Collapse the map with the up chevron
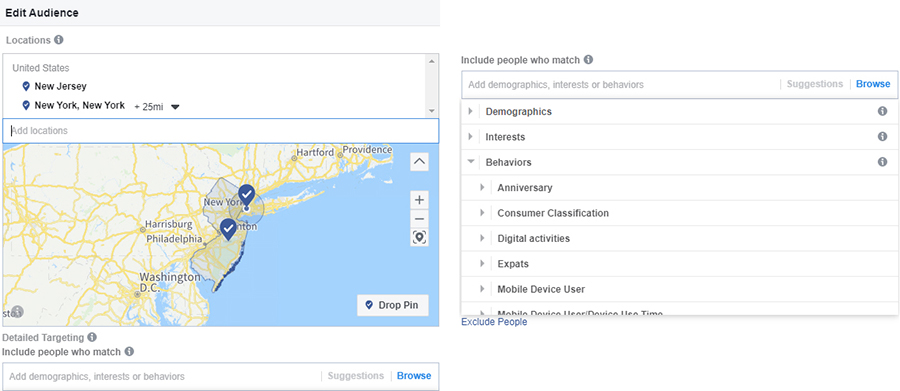Screen dimensions: 900x391 (x=420, y=162)
